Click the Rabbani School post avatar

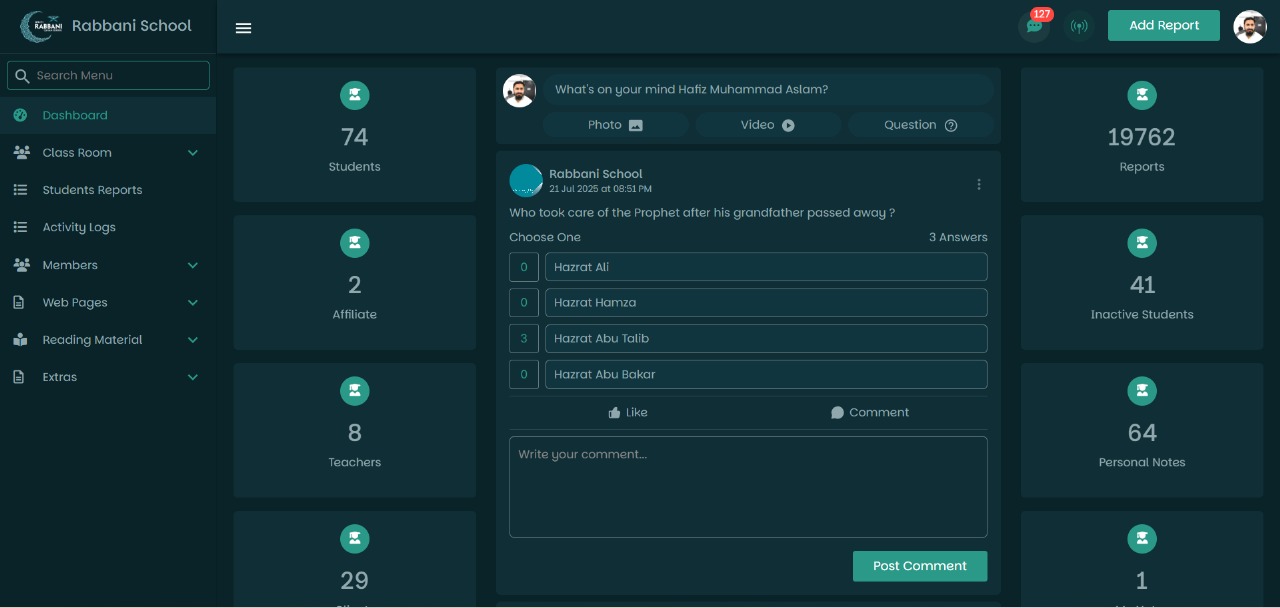(526, 181)
